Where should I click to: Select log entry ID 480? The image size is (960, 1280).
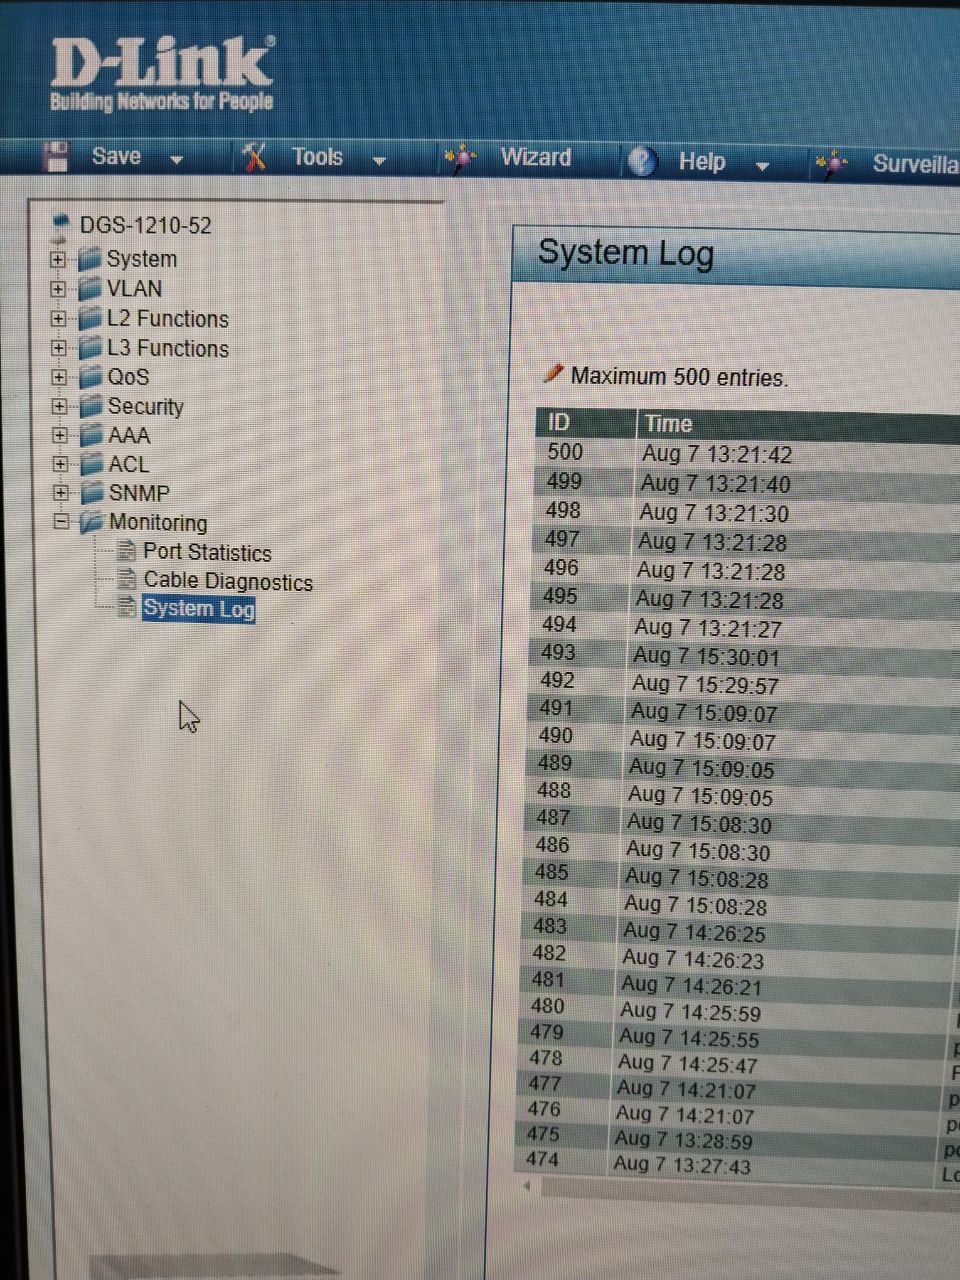click(548, 1006)
